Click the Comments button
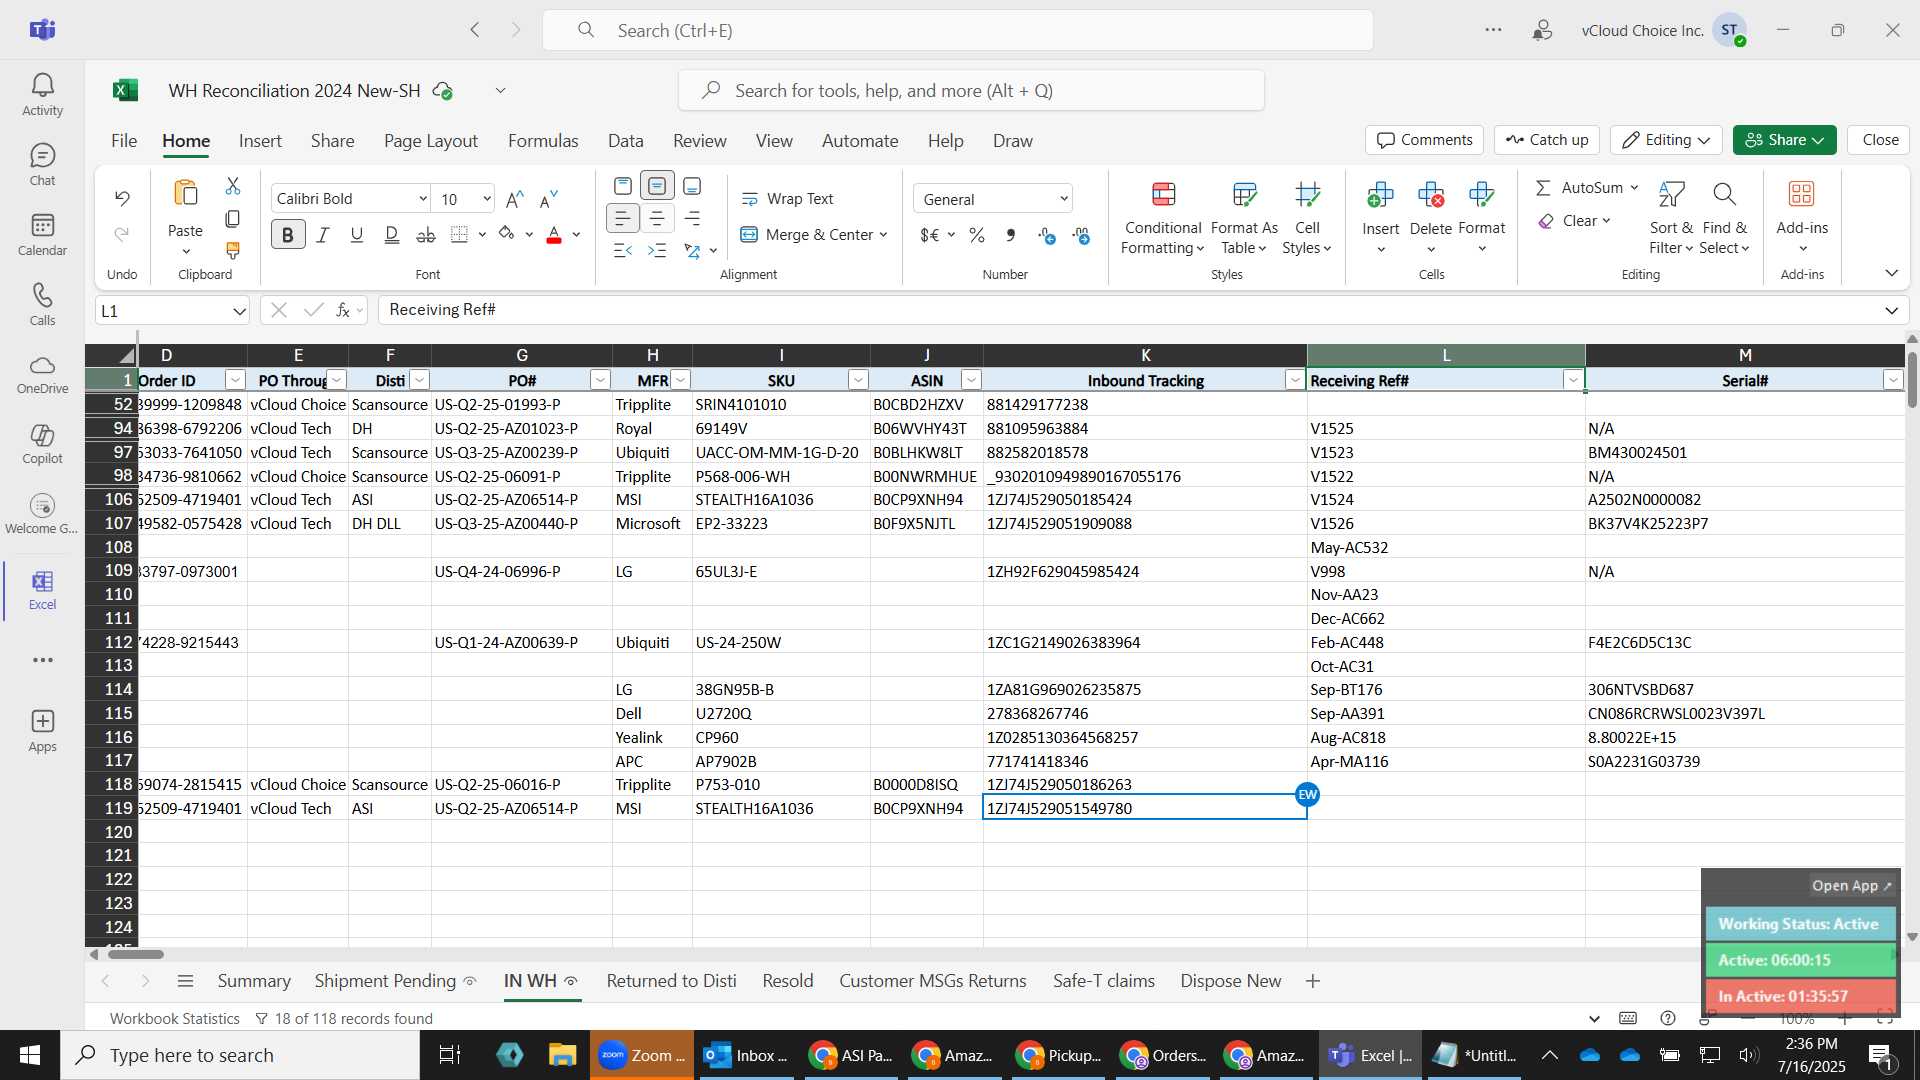1920x1080 pixels. point(1425,140)
